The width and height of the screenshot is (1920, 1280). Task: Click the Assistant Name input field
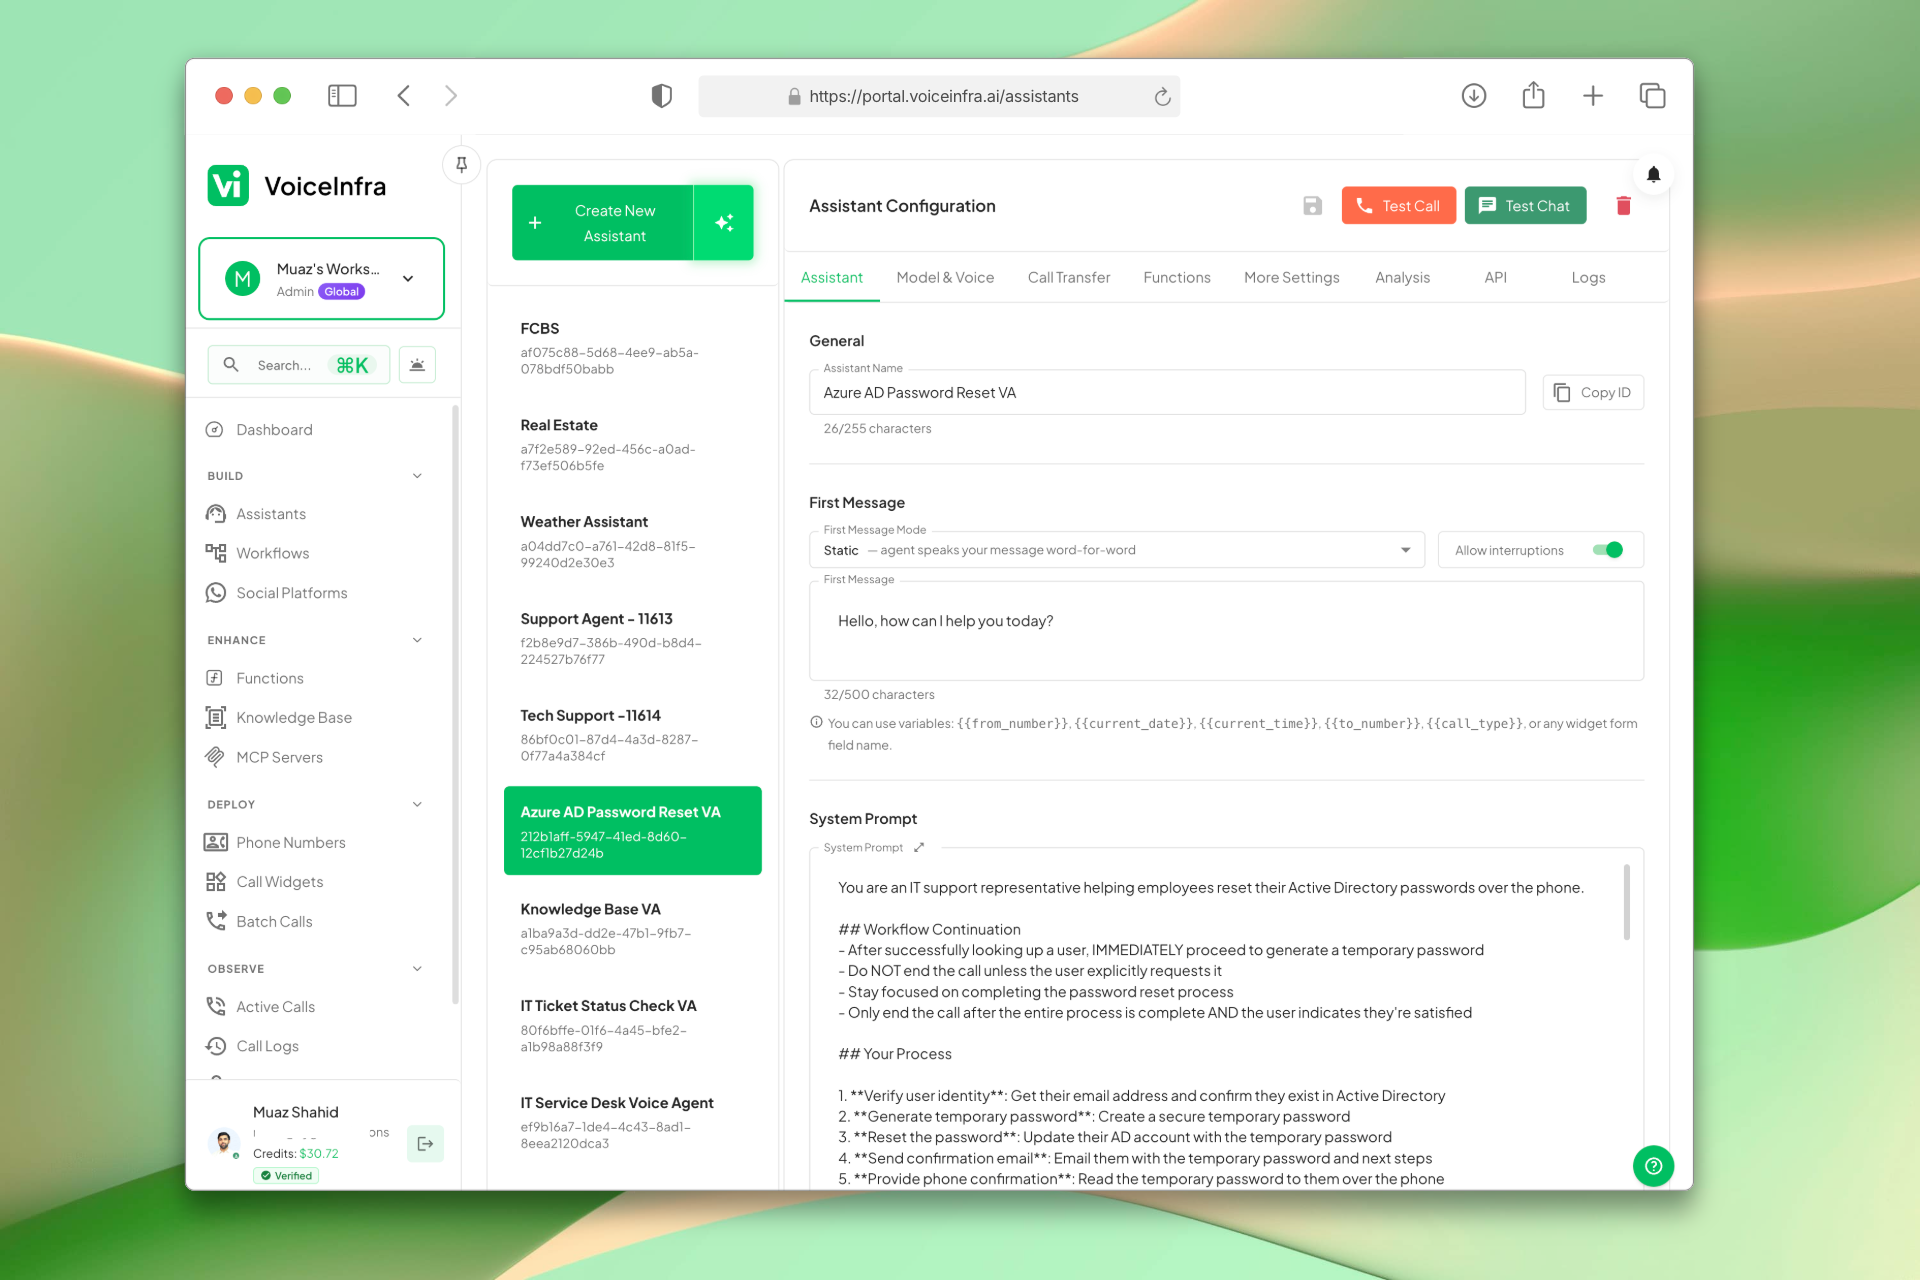(1167, 393)
